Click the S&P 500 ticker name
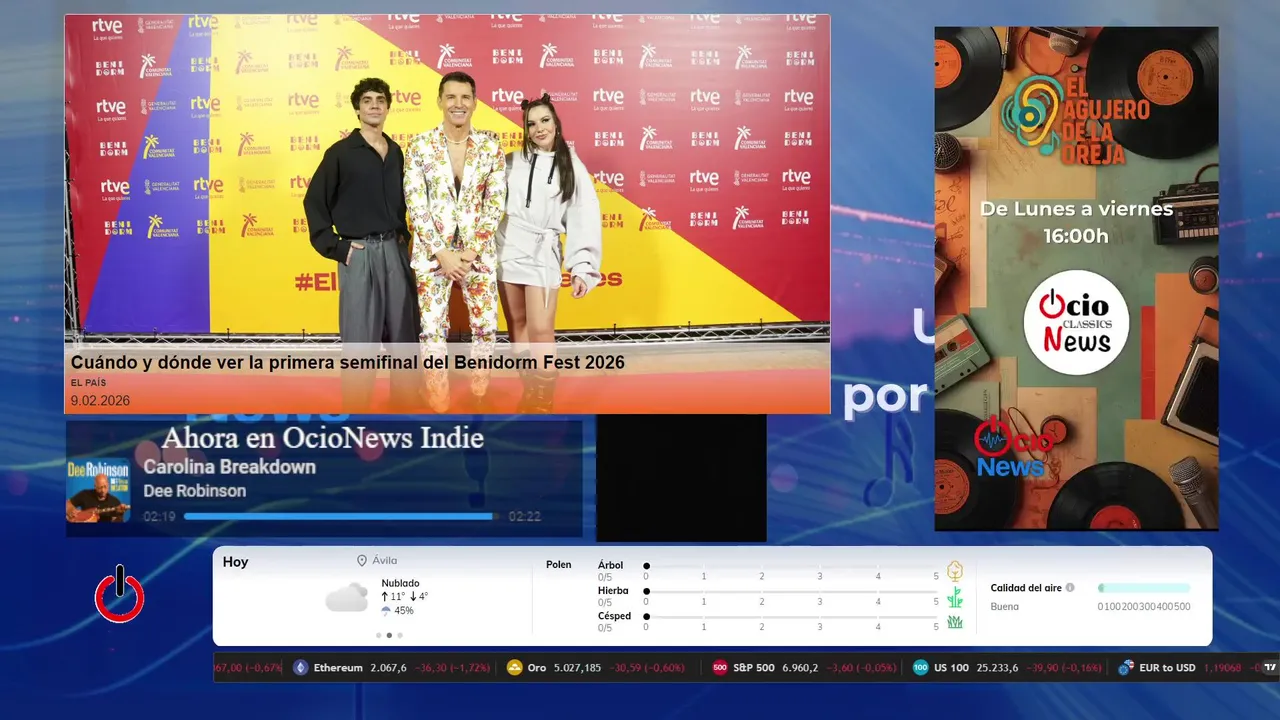Image resolution: width=1280 pixels, height=720 pixels. coord(753,668)
